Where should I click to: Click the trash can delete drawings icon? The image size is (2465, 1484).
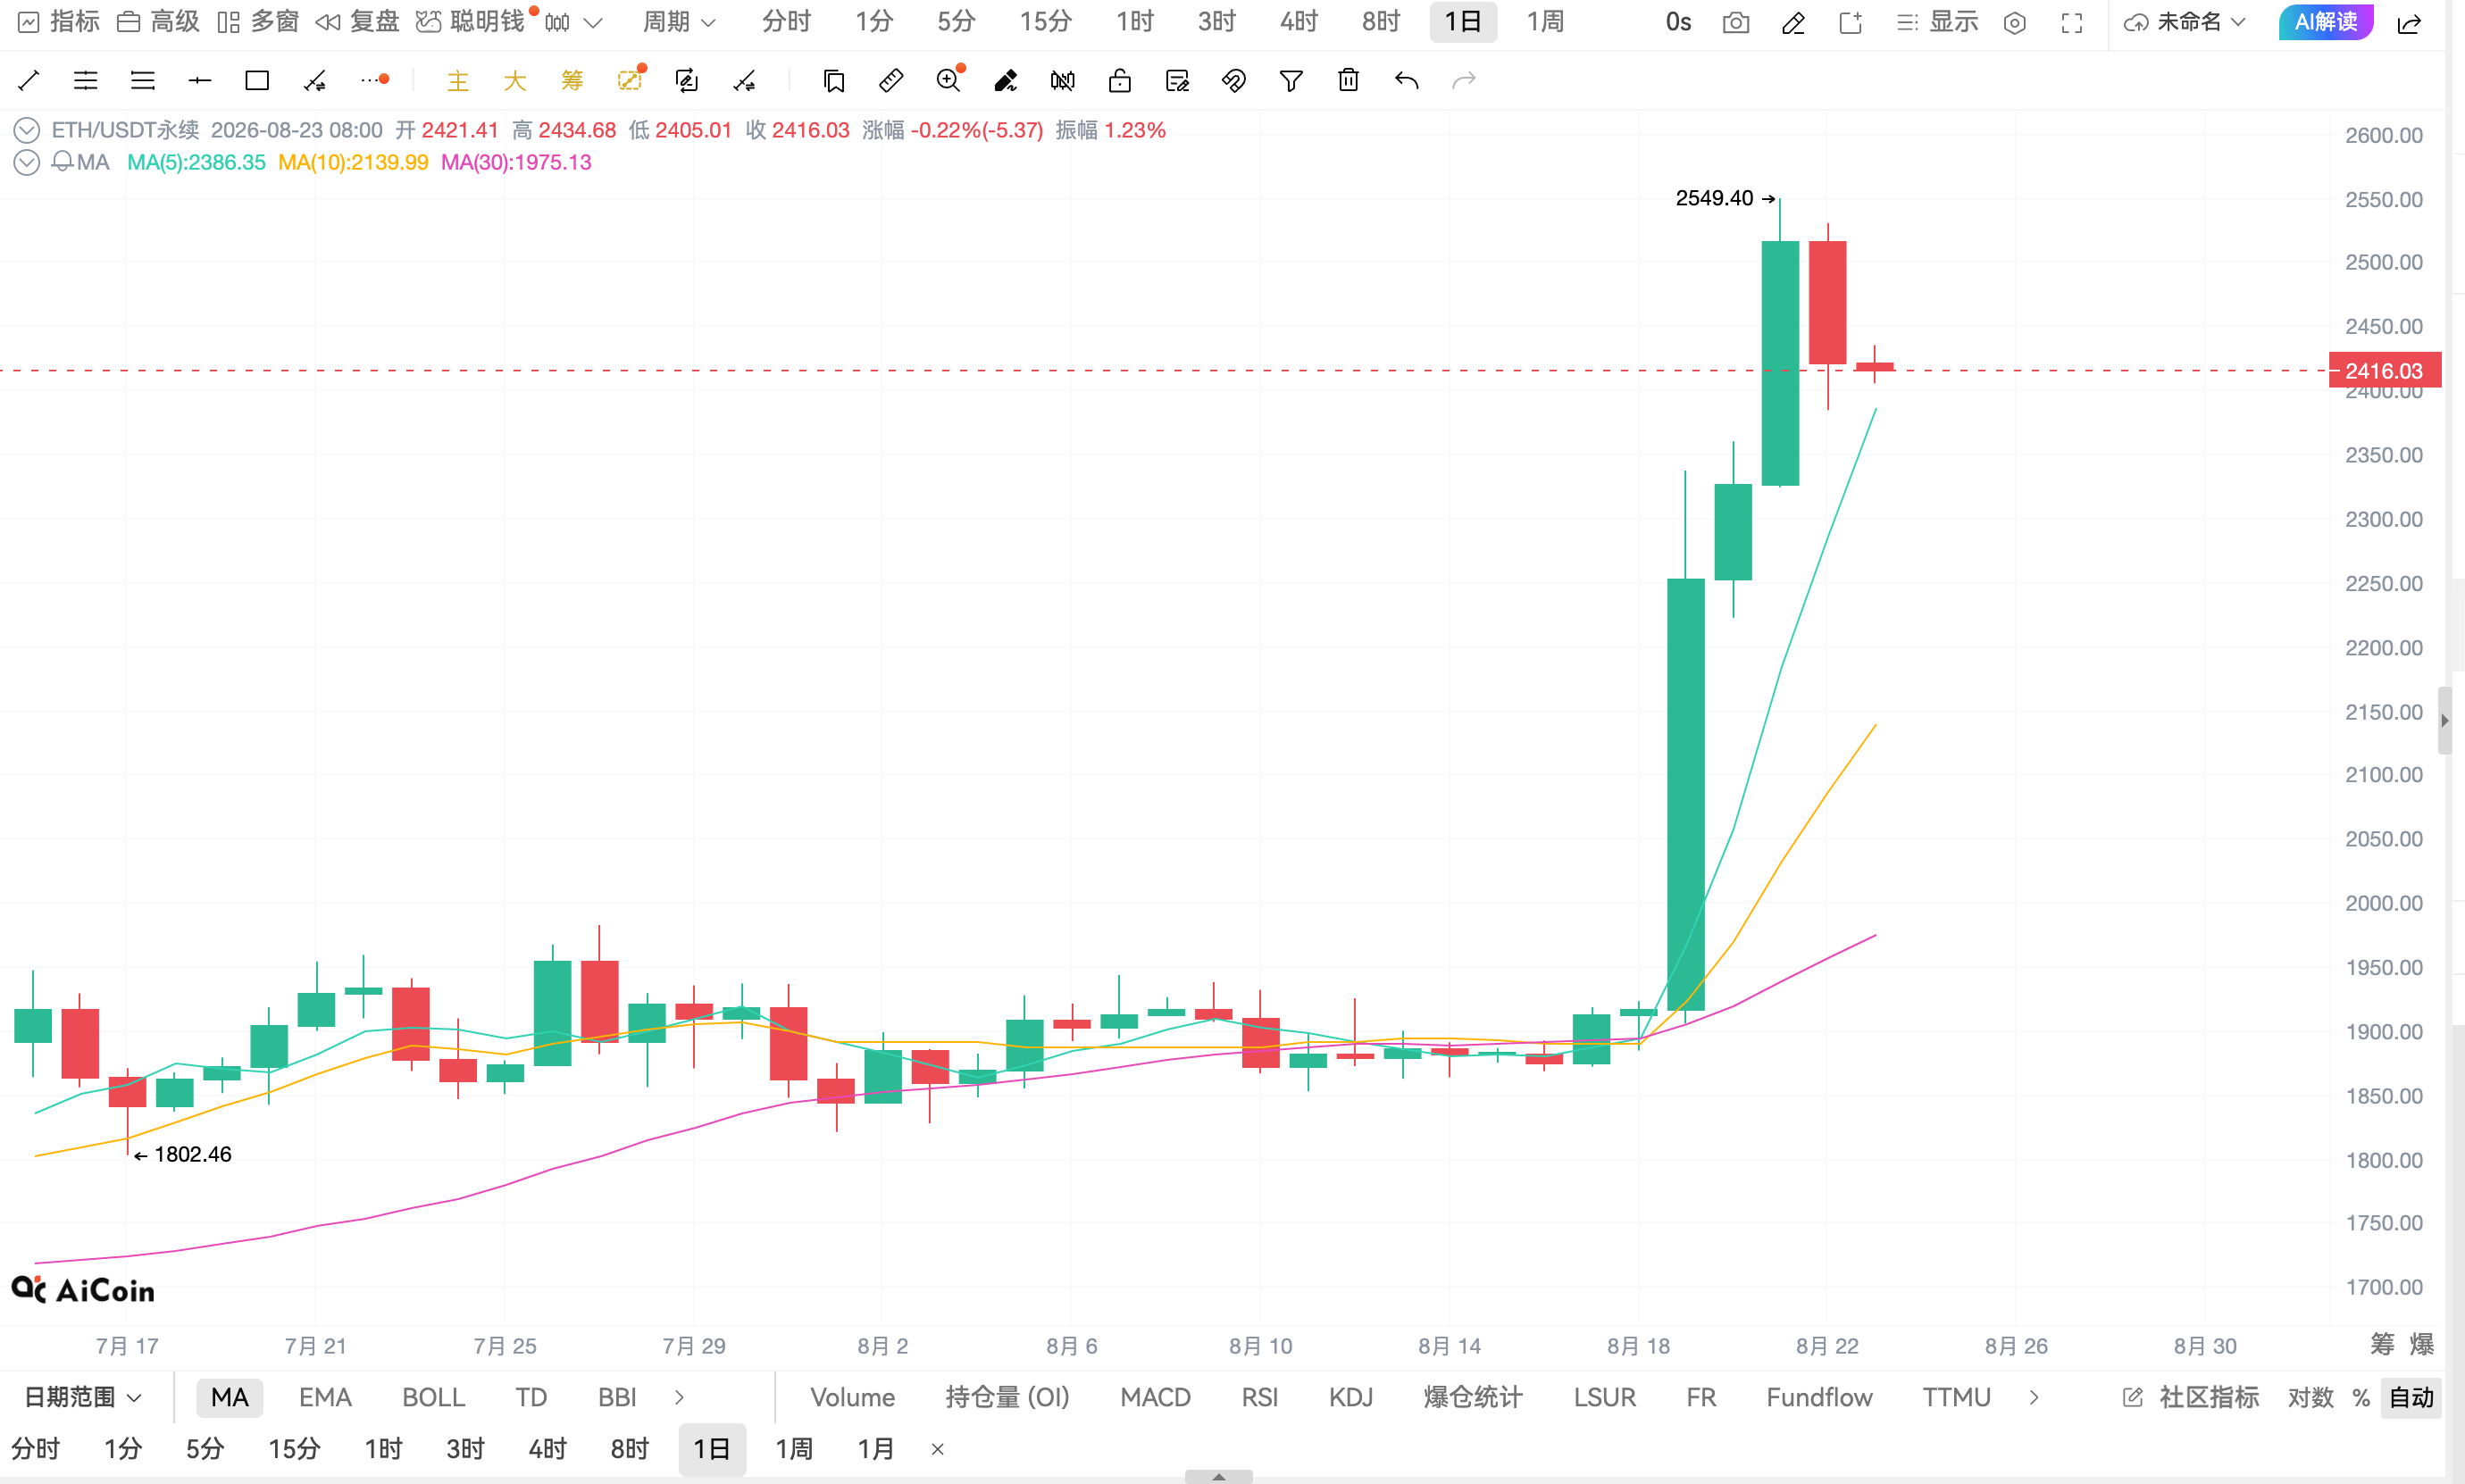[x=1348, y=81]
